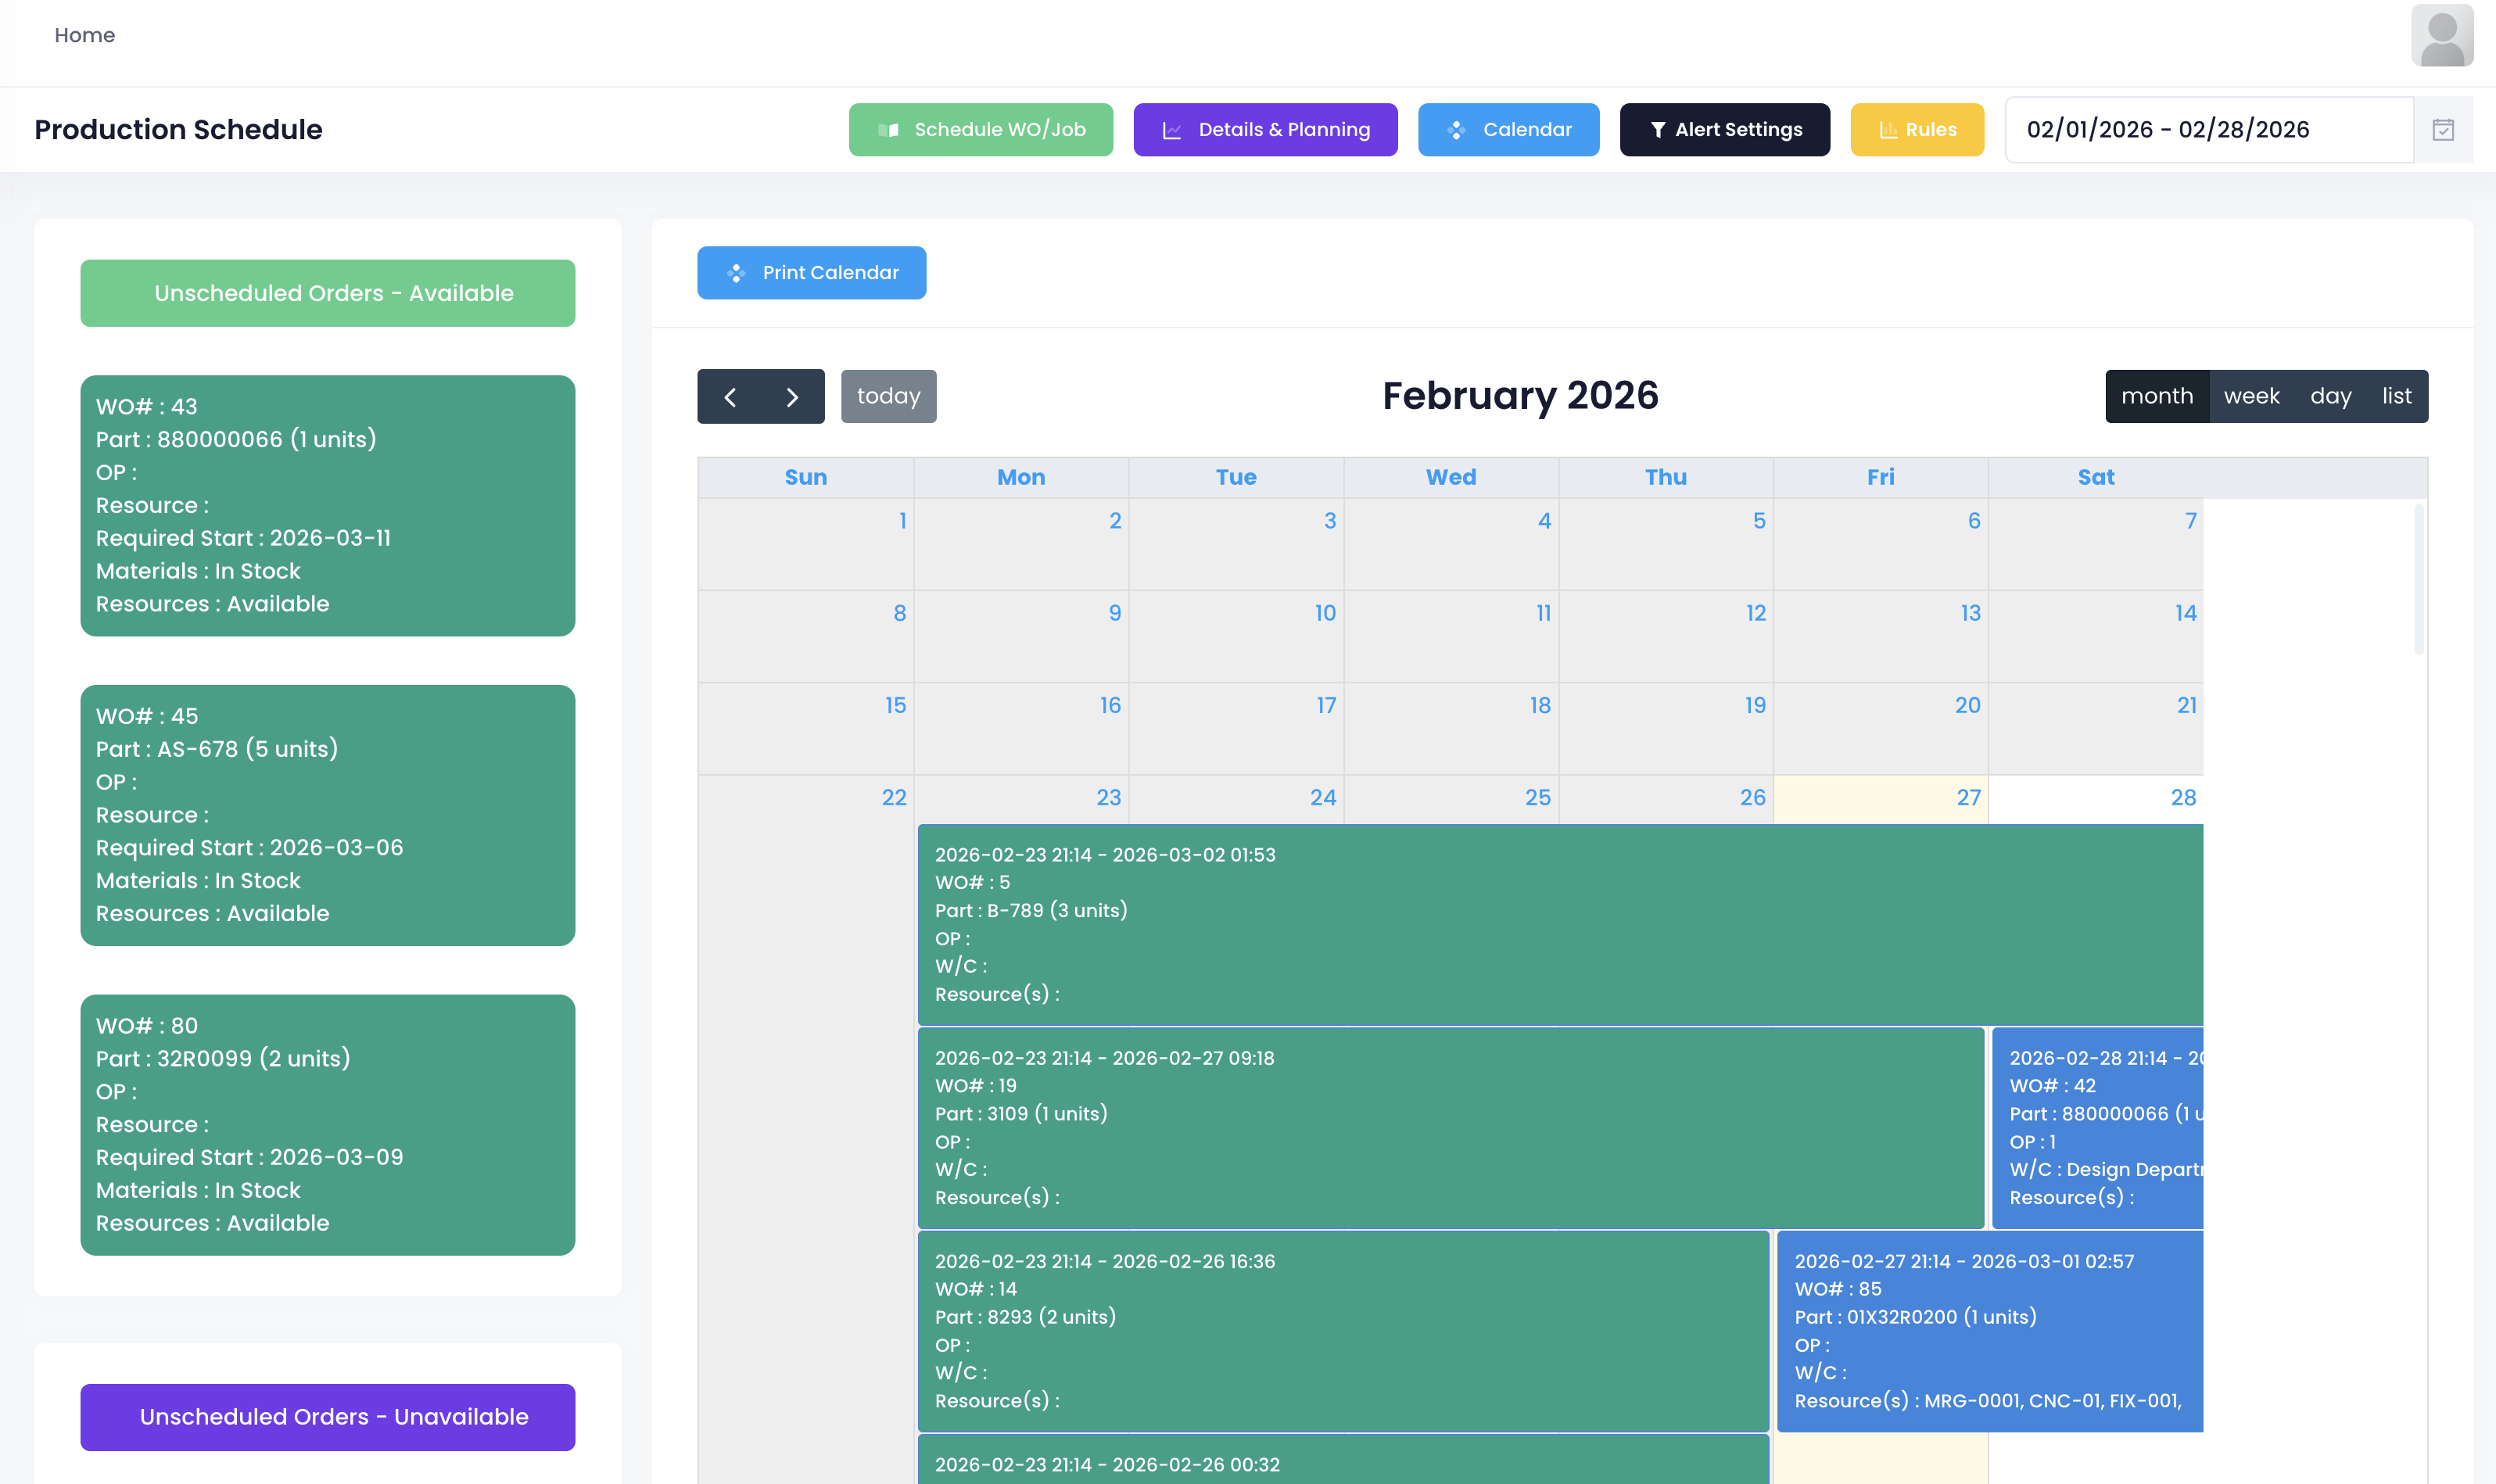Screen dimensions: 2496x1484
Task: Open Details & Planning
Action: coord(1264,130)
